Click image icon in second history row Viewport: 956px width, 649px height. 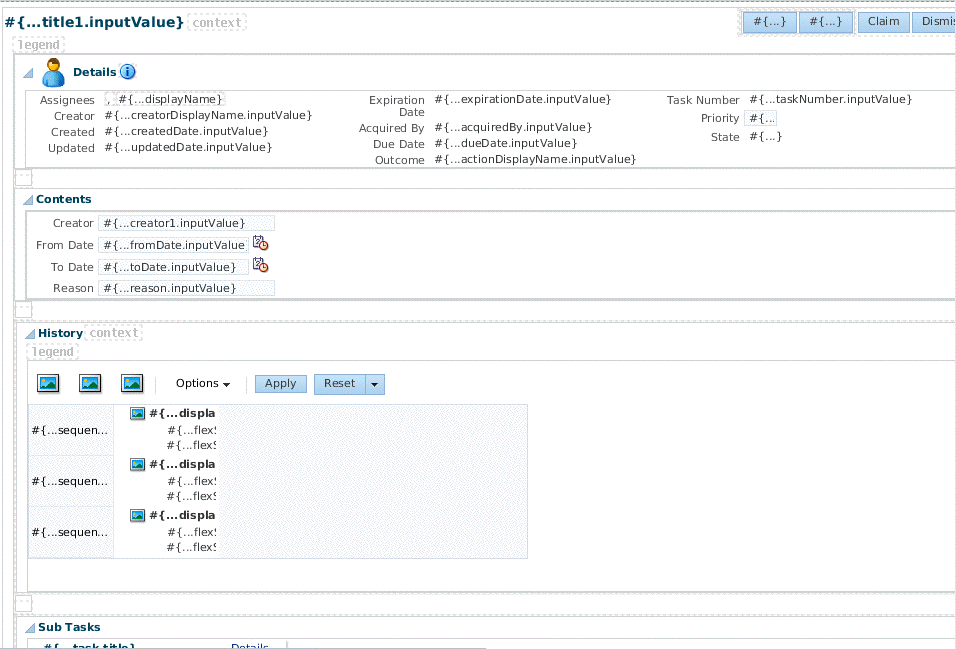(138, 465)
